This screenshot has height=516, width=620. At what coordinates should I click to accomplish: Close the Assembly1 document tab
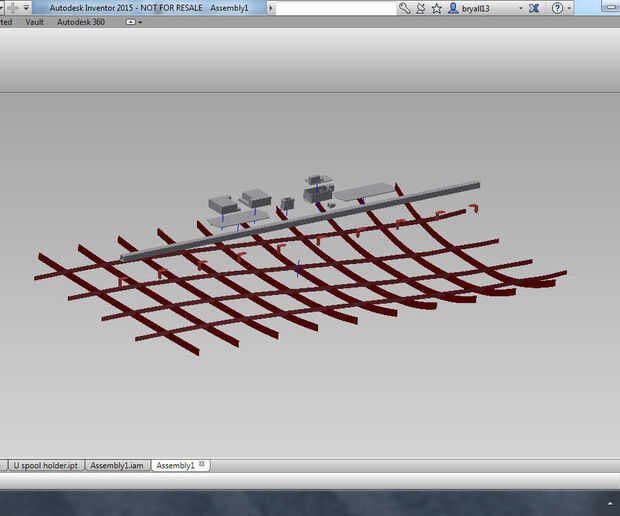[x=202, y=464]
